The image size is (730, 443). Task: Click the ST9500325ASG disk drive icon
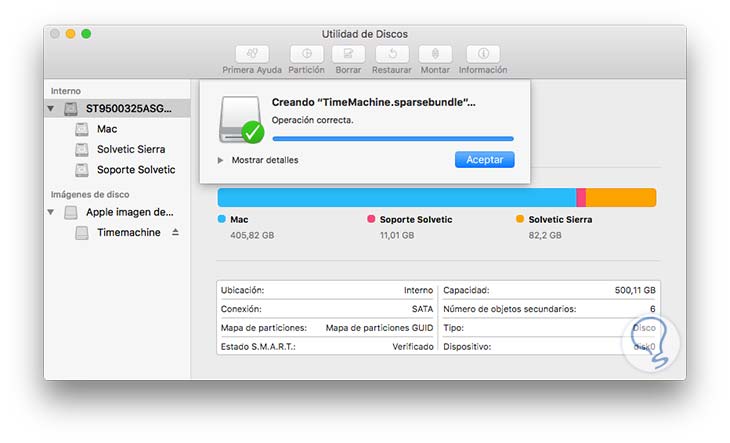tap(71, 108)
